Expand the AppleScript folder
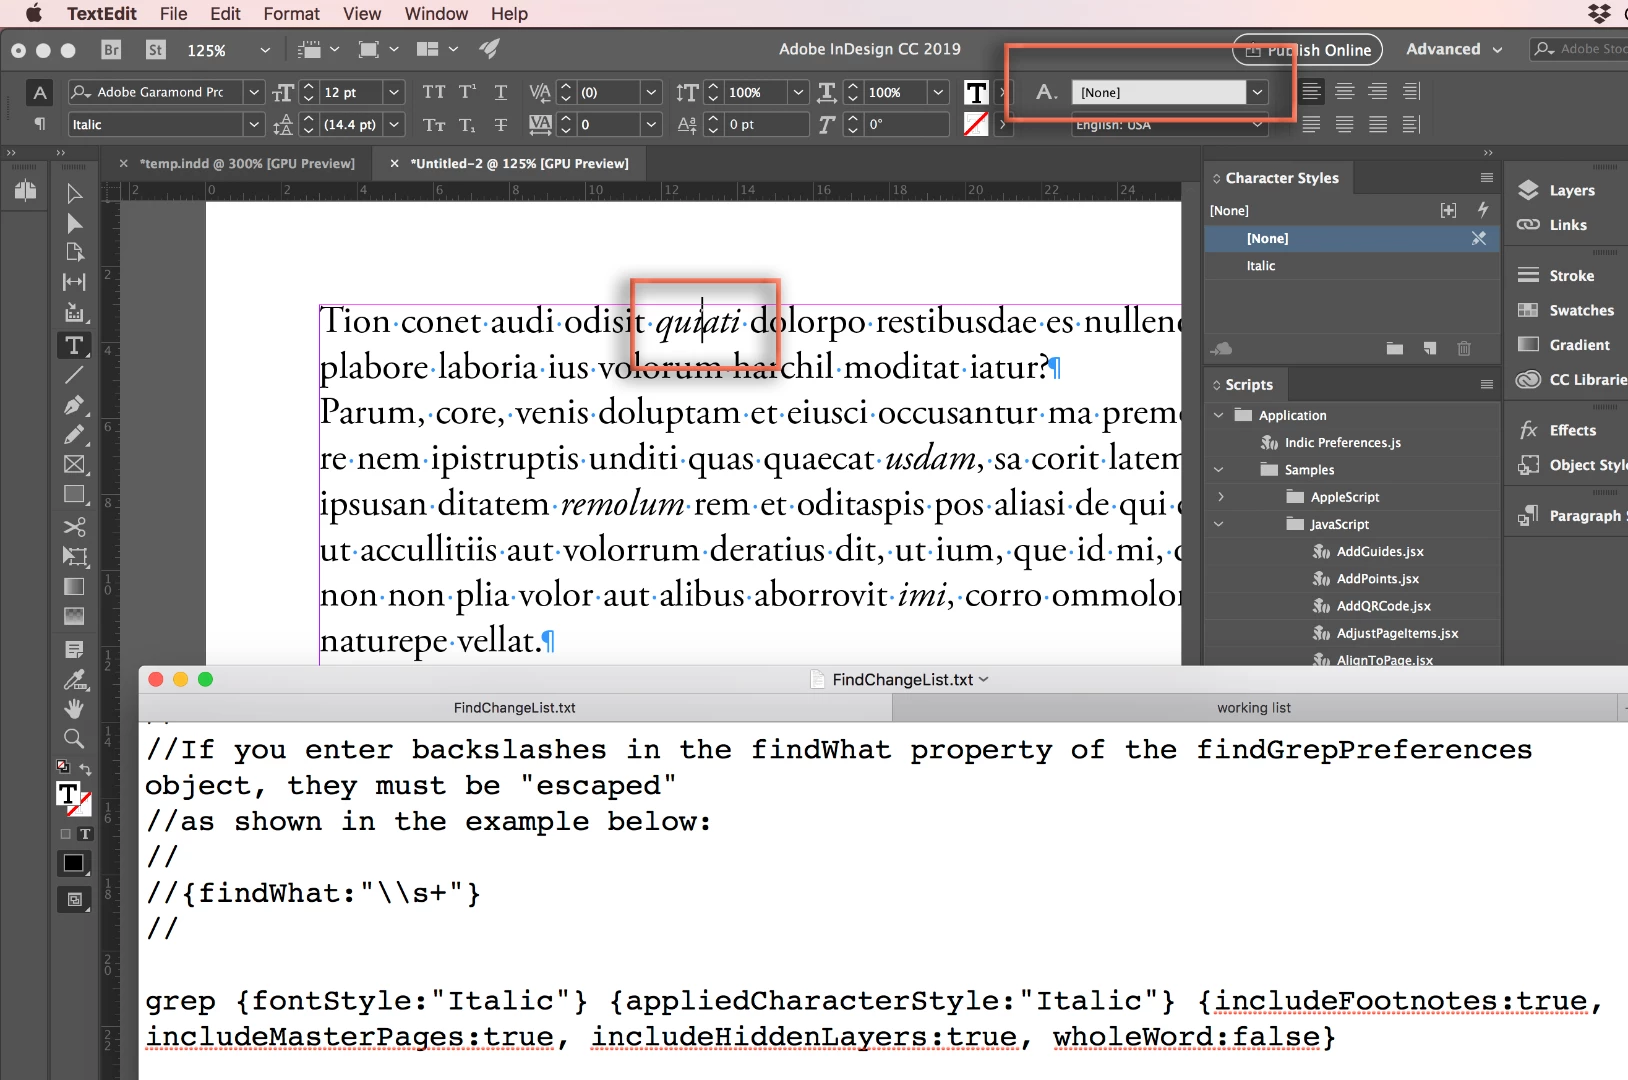1628x1080 pixels. (x=1220, y=497)
